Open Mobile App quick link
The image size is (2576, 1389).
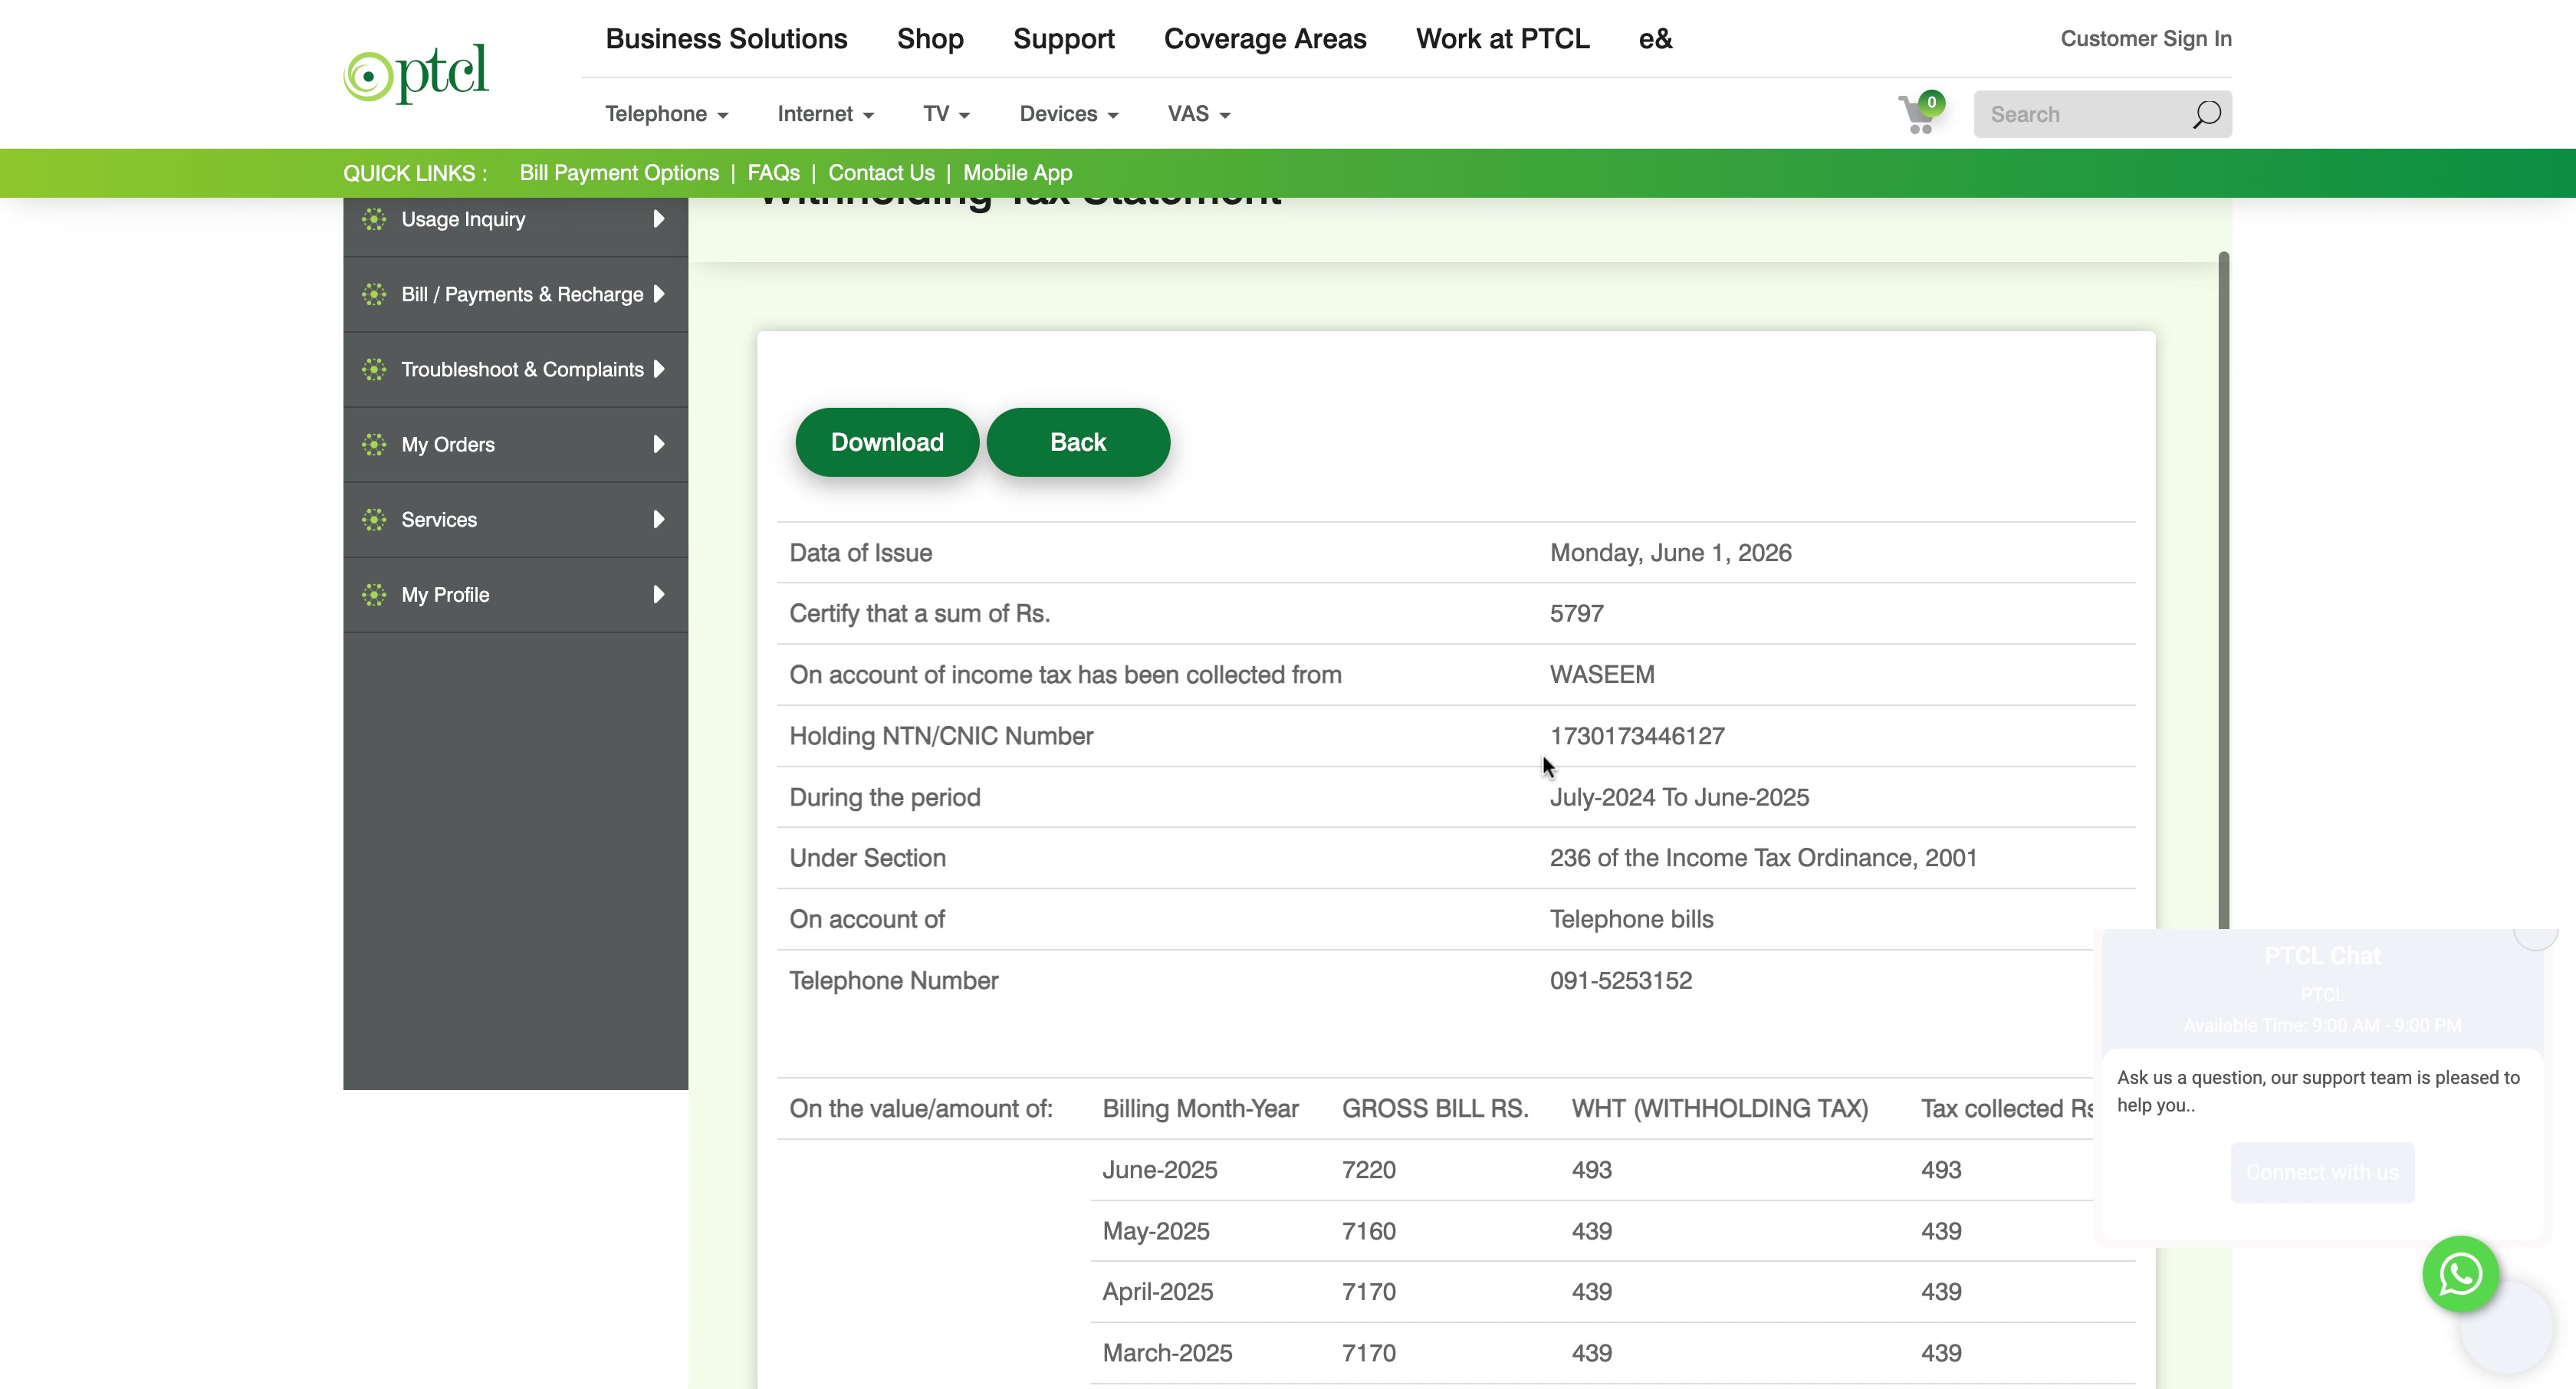[x=1017, y=173]
